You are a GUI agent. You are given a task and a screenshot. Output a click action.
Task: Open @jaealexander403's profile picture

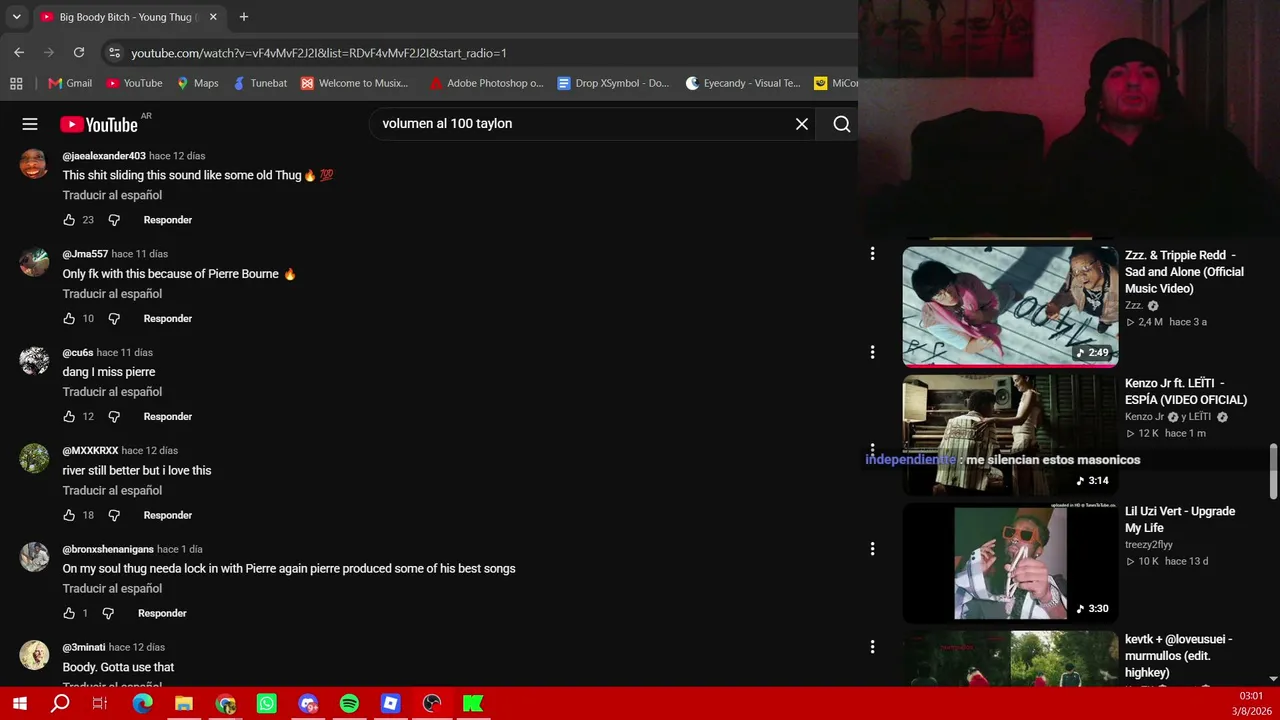[34, 163]
